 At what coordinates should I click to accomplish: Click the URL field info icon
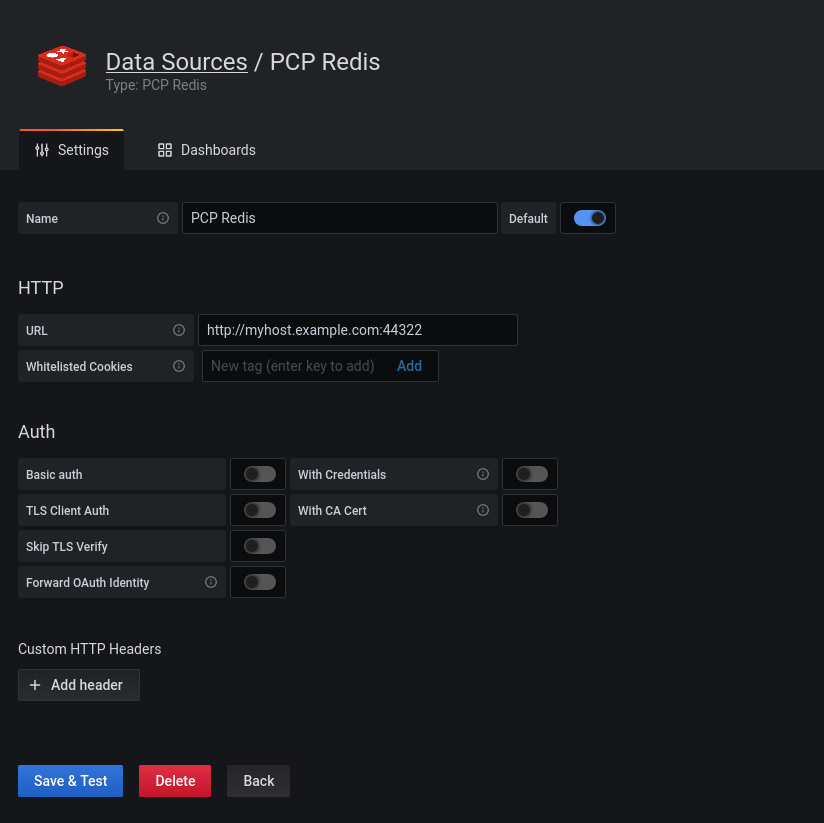(x=179, y=330)
